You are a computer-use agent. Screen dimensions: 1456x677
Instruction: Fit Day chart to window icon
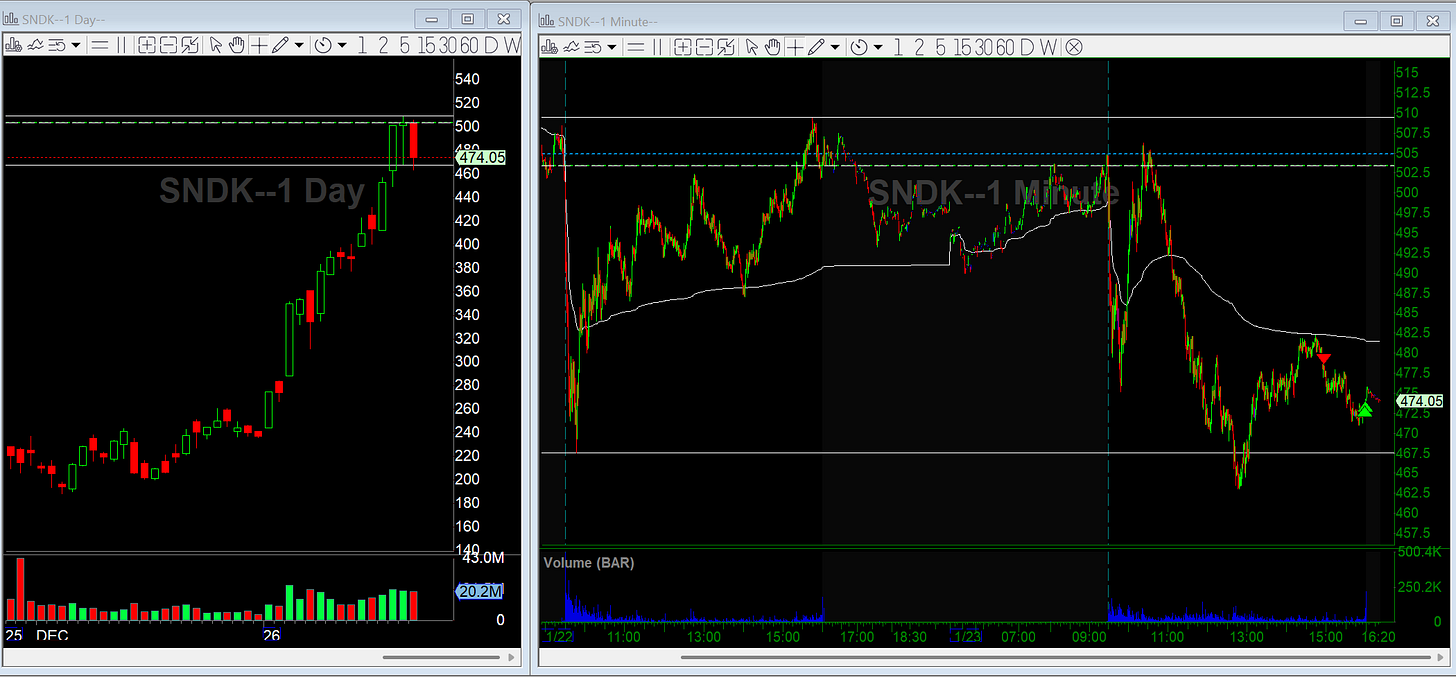click(x=189, y=45)
